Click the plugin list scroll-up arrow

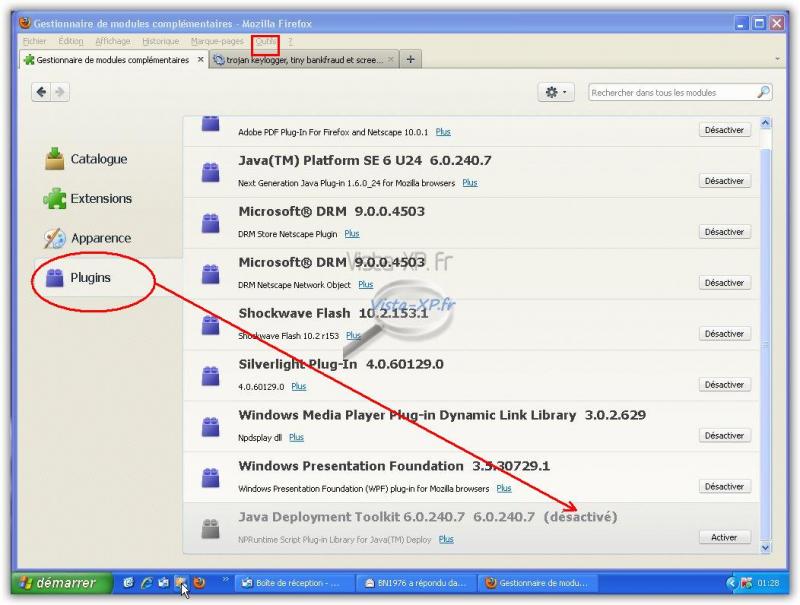coord(765,123)
